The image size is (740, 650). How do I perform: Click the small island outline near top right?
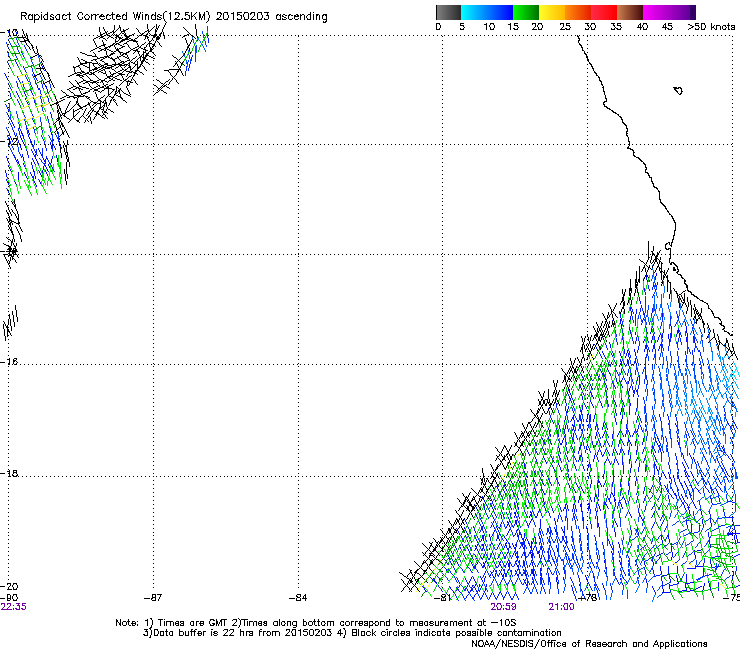point(678,90)
